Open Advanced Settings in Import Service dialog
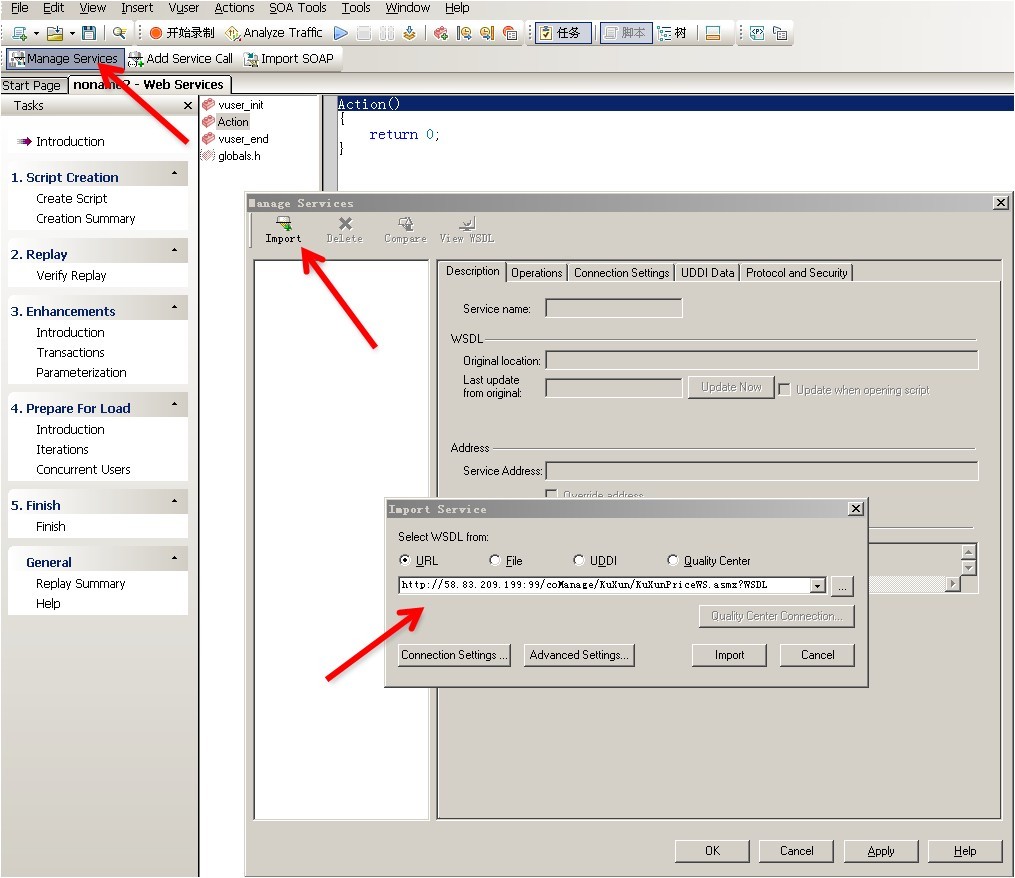The height and width of the screenshot is (878, 1015). [579, 655]
